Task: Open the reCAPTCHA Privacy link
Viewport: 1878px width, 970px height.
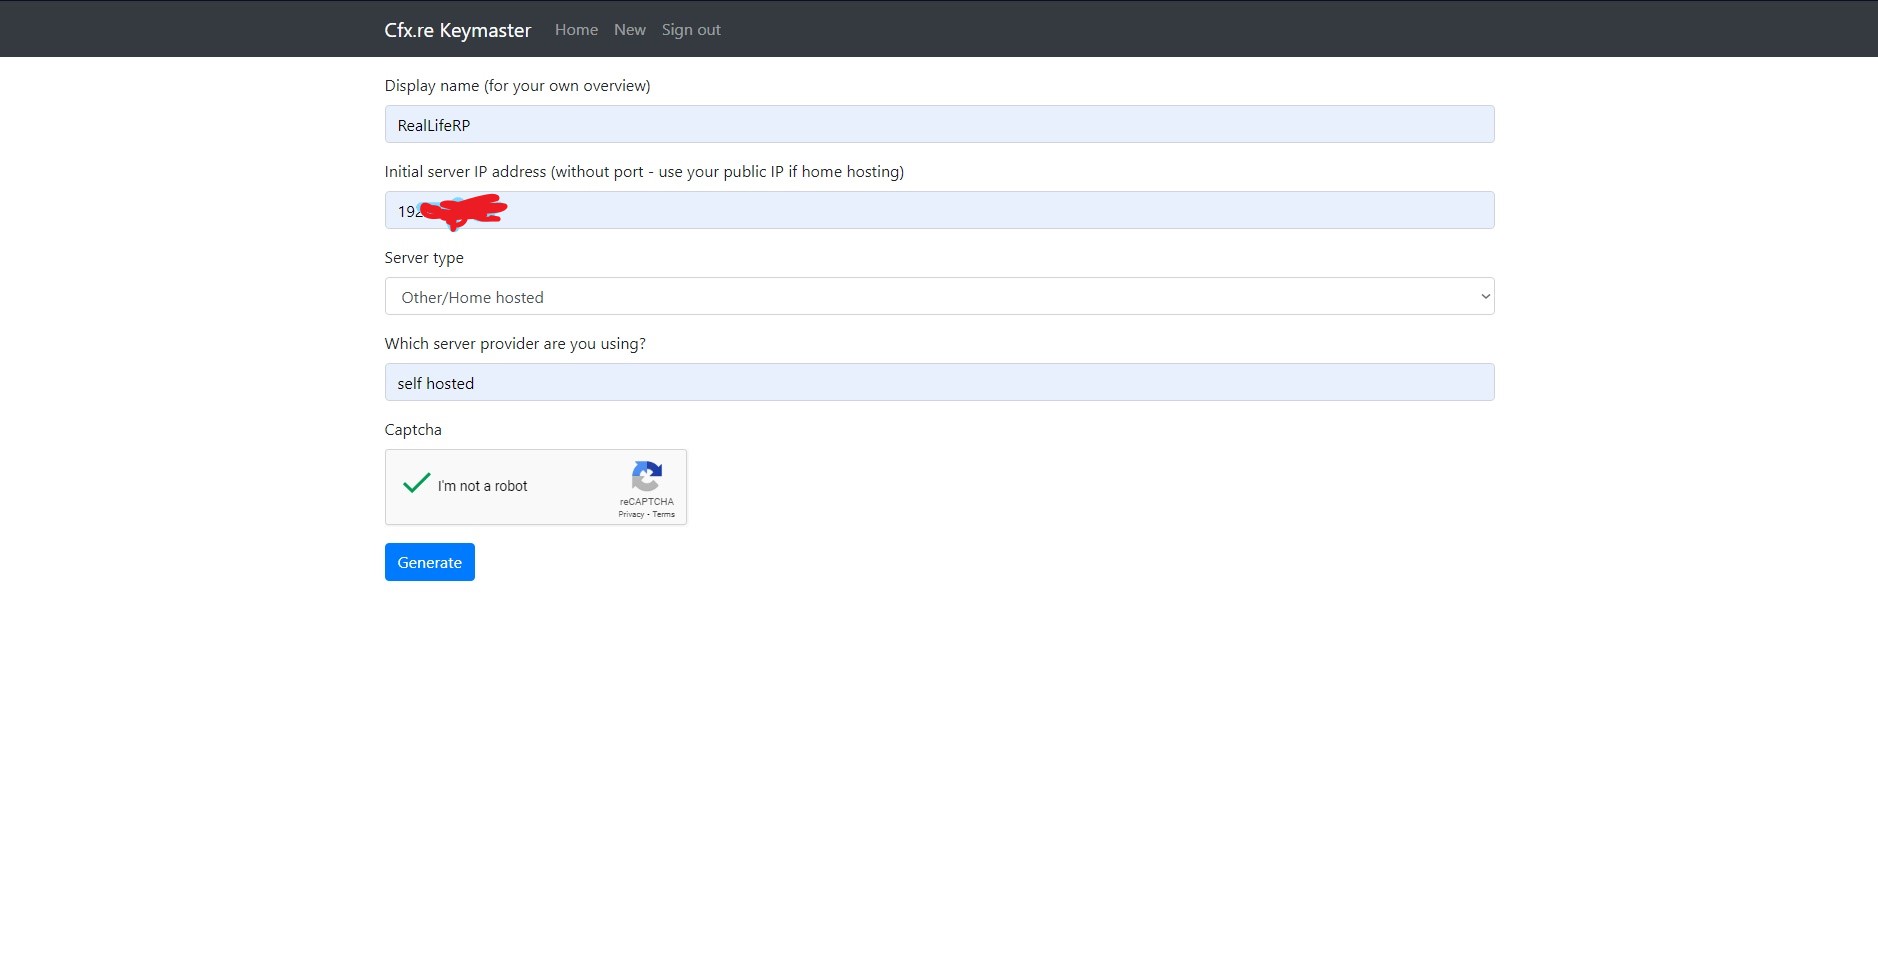Action: pyautogui.click(x=631, y=515)
